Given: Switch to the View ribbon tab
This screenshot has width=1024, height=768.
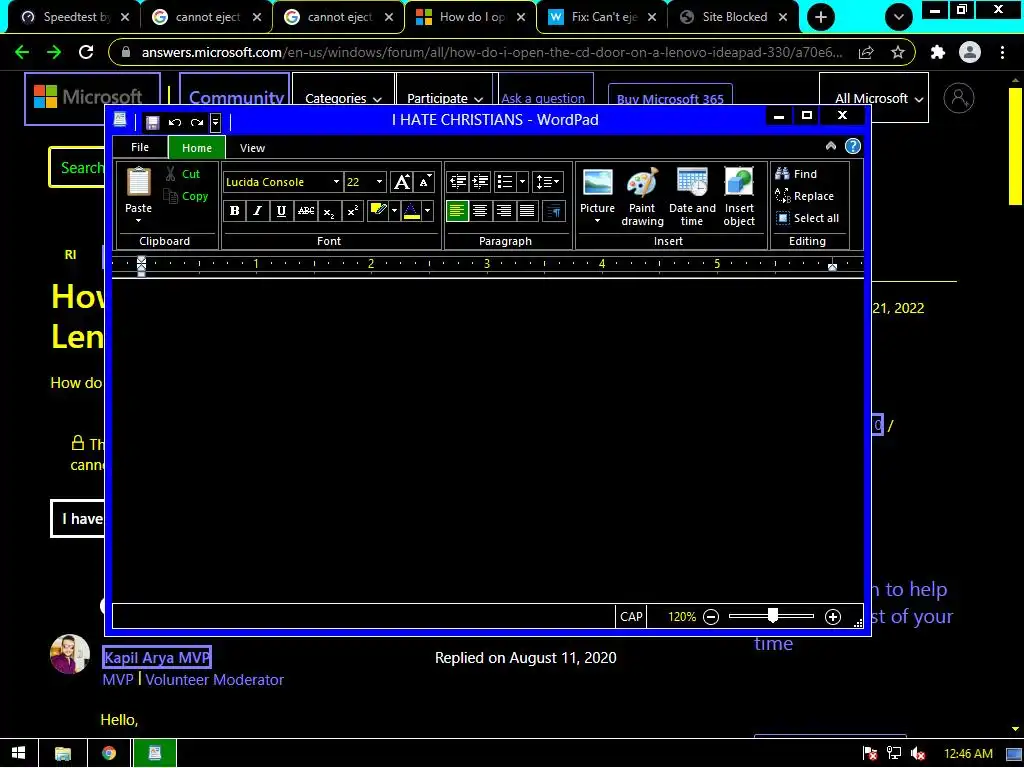Looking at the screenshot, I should (252, 148).
